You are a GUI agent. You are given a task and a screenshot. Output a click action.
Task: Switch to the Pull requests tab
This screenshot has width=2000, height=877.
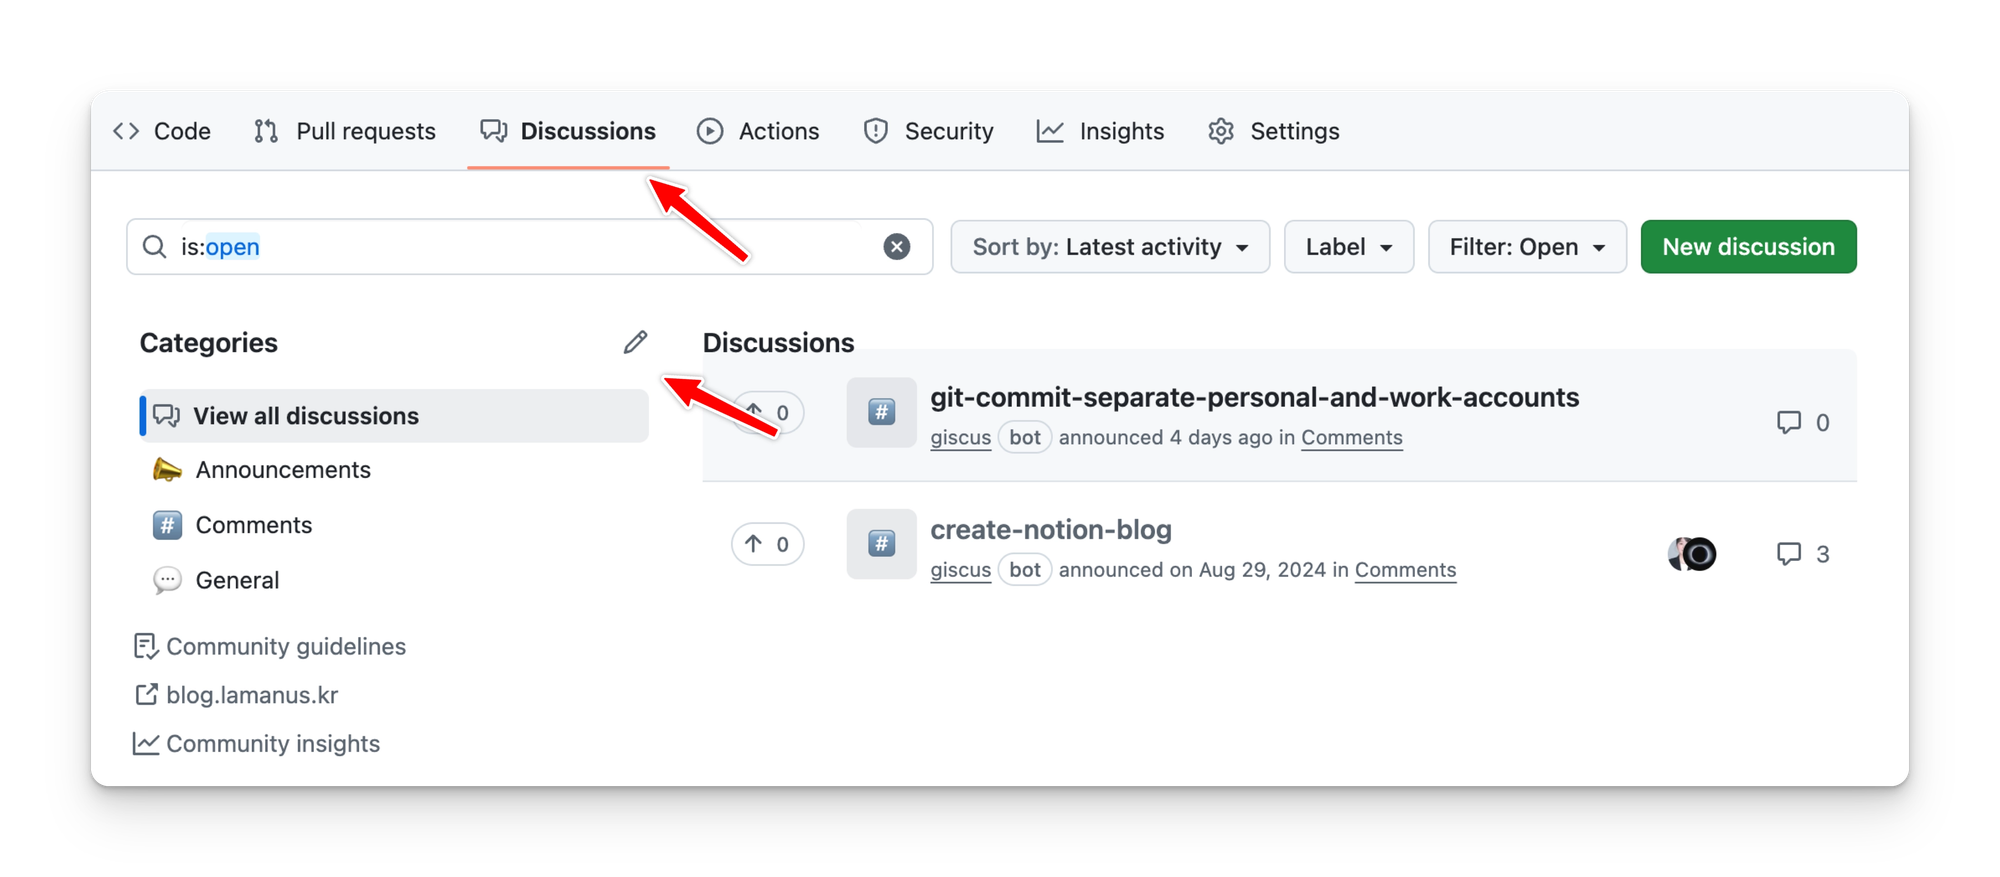(x=345, y=131)
